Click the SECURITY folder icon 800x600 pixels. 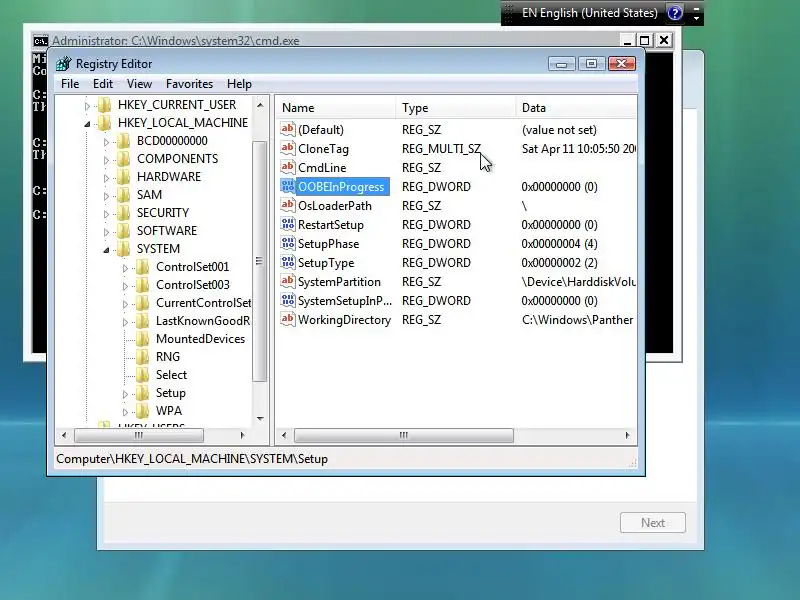click(x=123, y=213)
